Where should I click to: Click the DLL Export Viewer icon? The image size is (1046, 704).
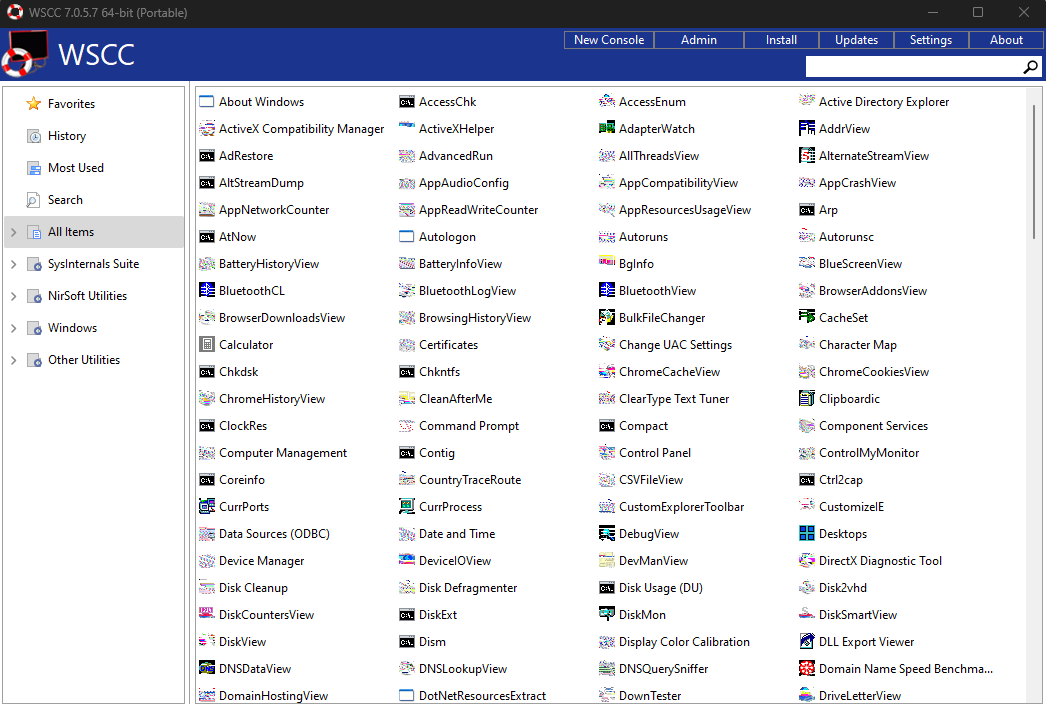click(807, 641)
